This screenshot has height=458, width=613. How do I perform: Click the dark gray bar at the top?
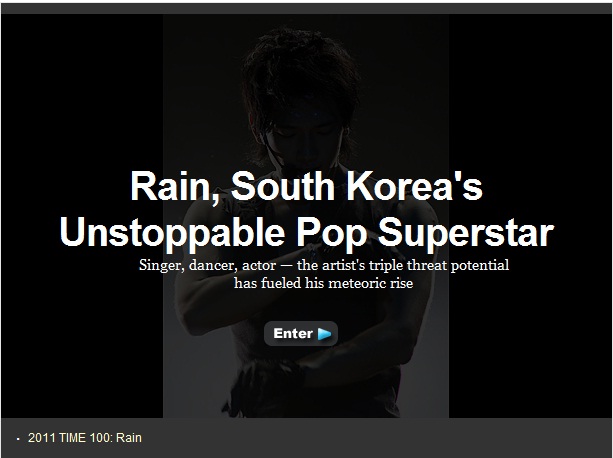tap(306, 9)
